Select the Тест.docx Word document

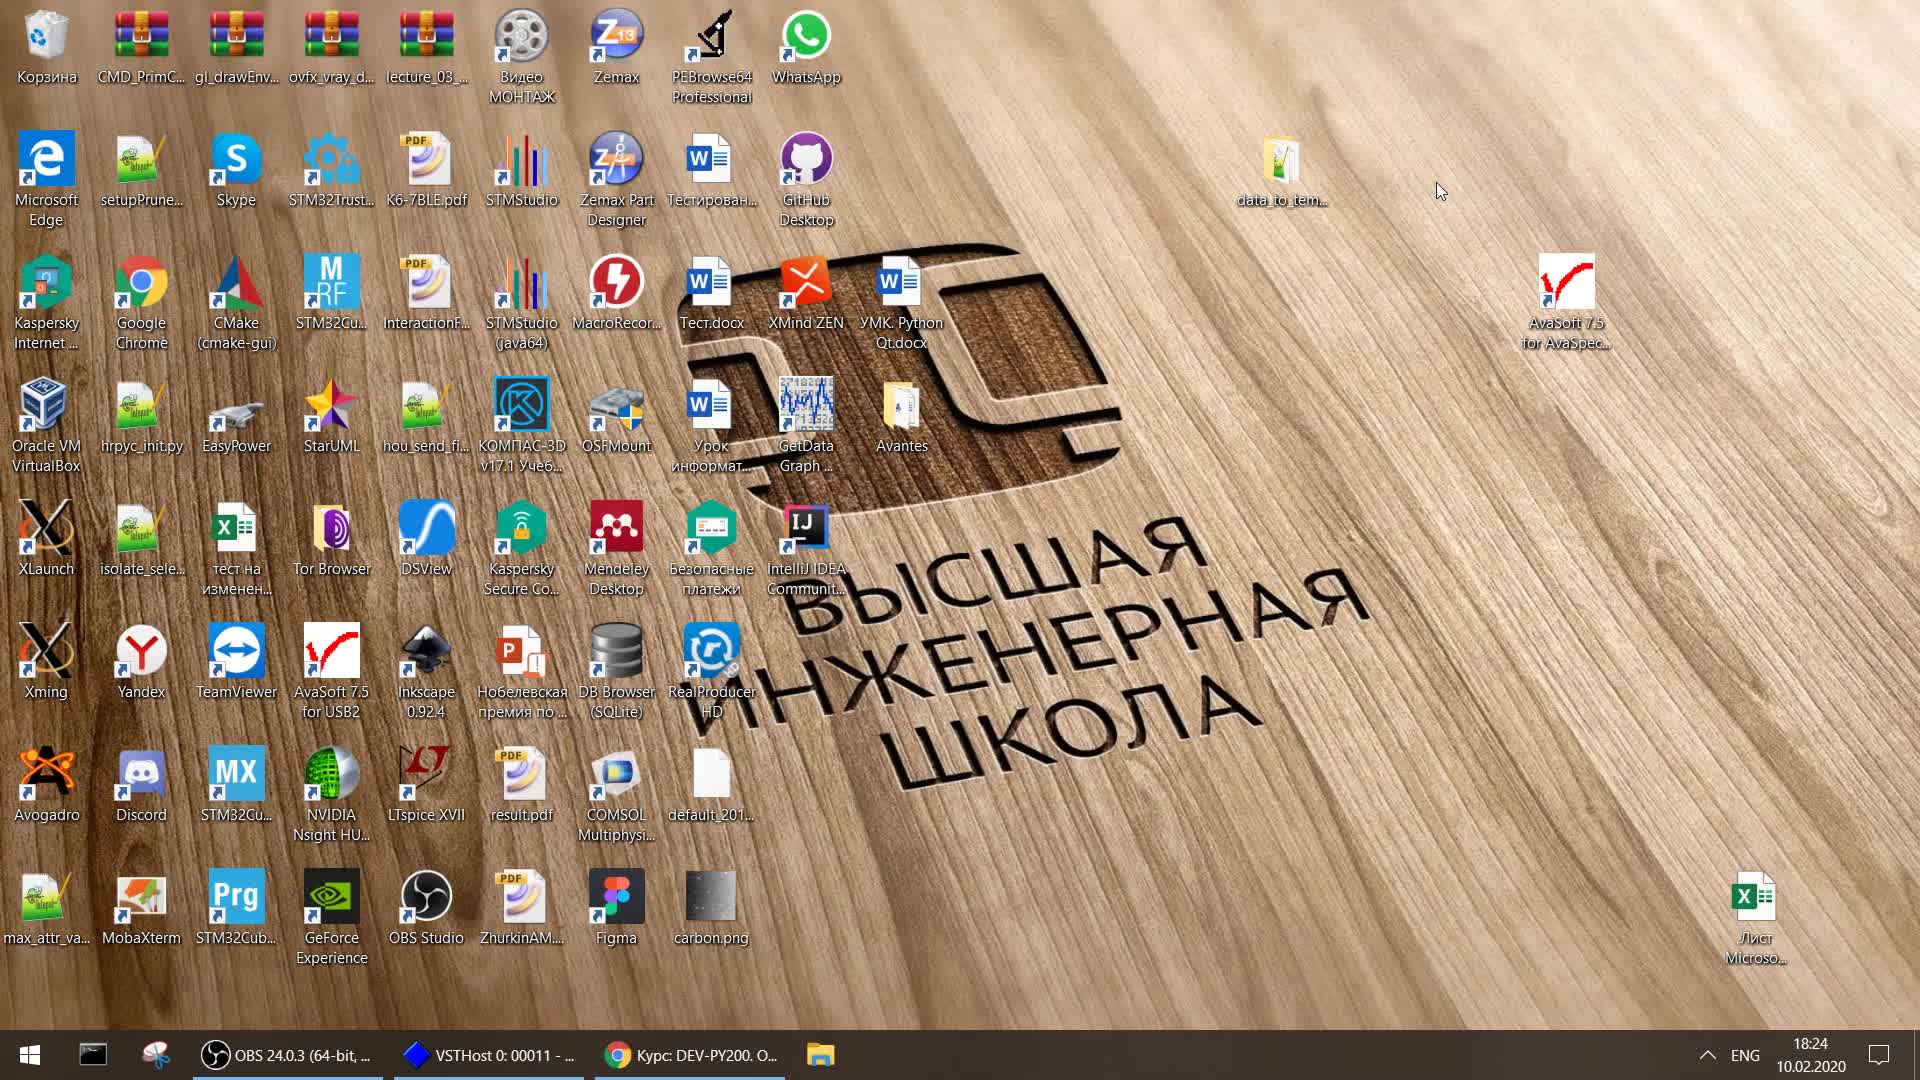pyautogui.click(x=711, y=293)
